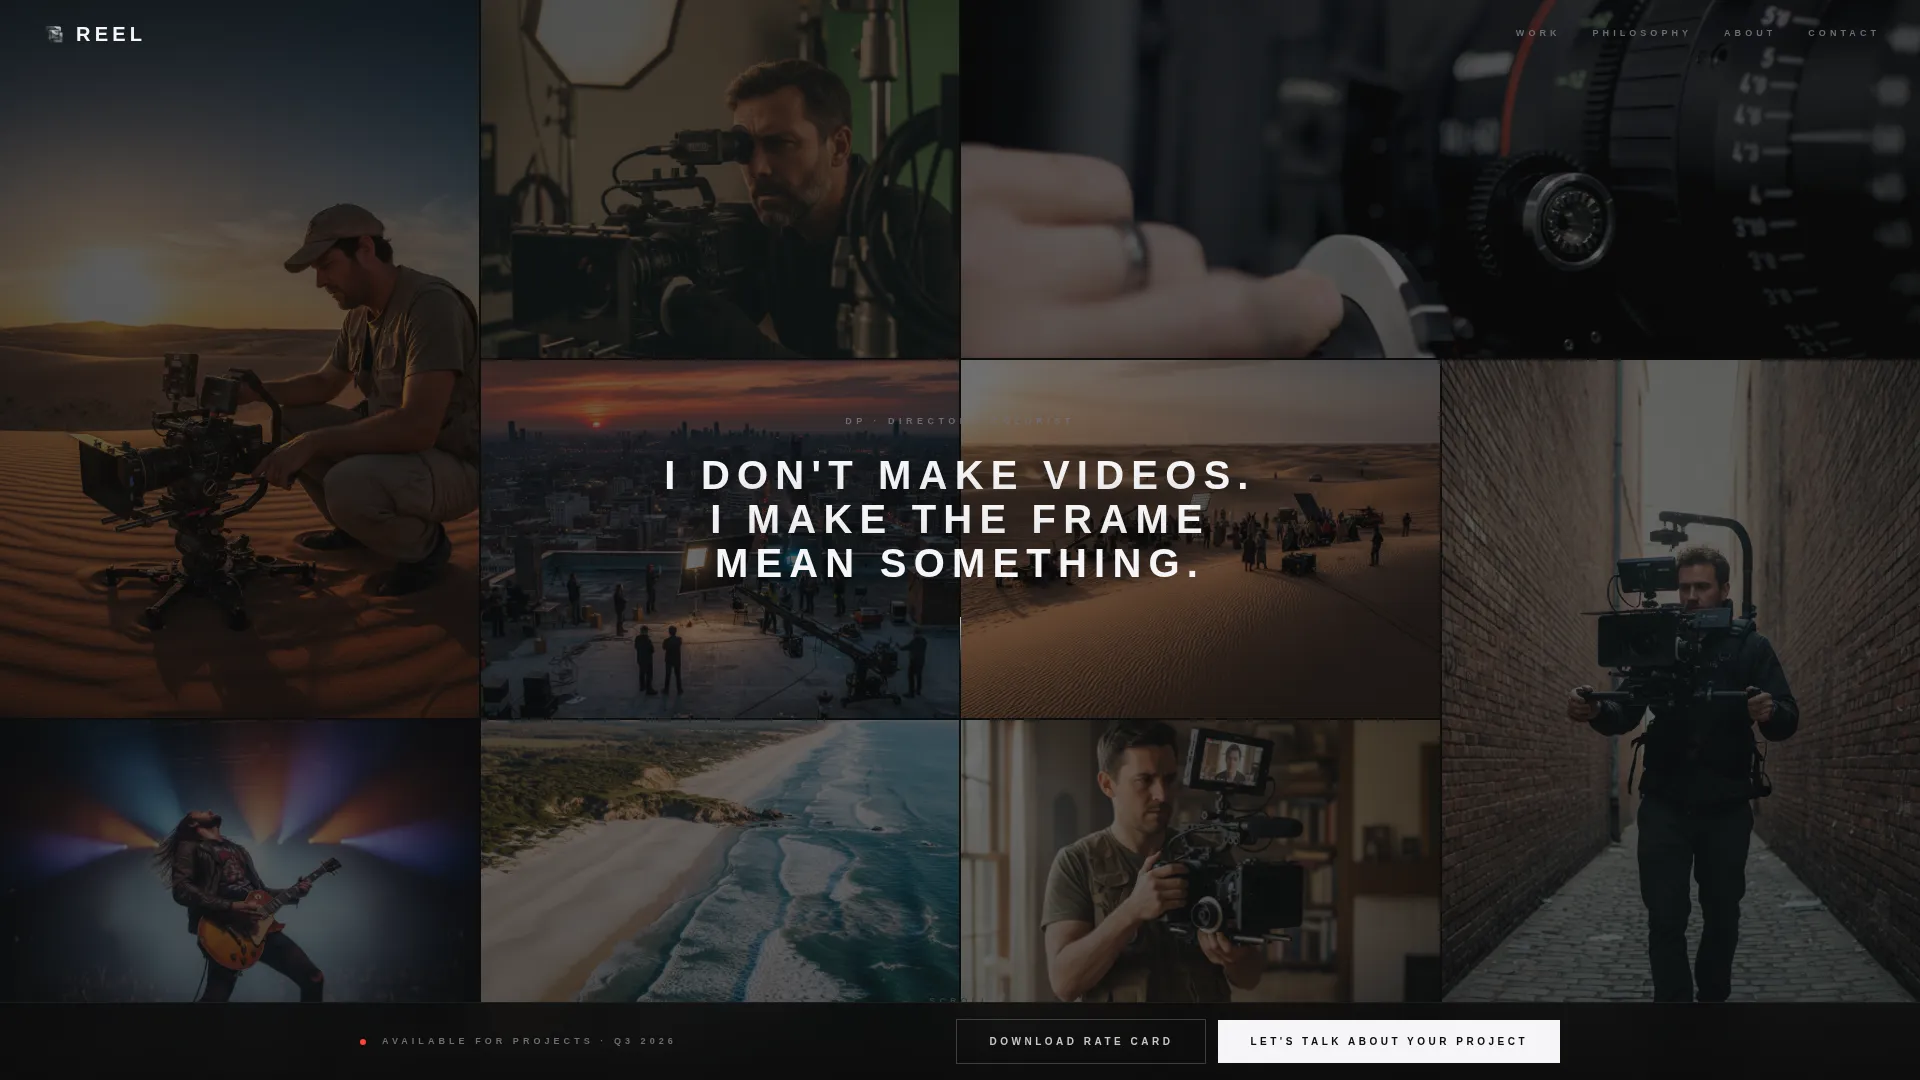Open the lens focus ring close-up photo
Viewport: 1920px width, 1080px height.
point(1440,179)
